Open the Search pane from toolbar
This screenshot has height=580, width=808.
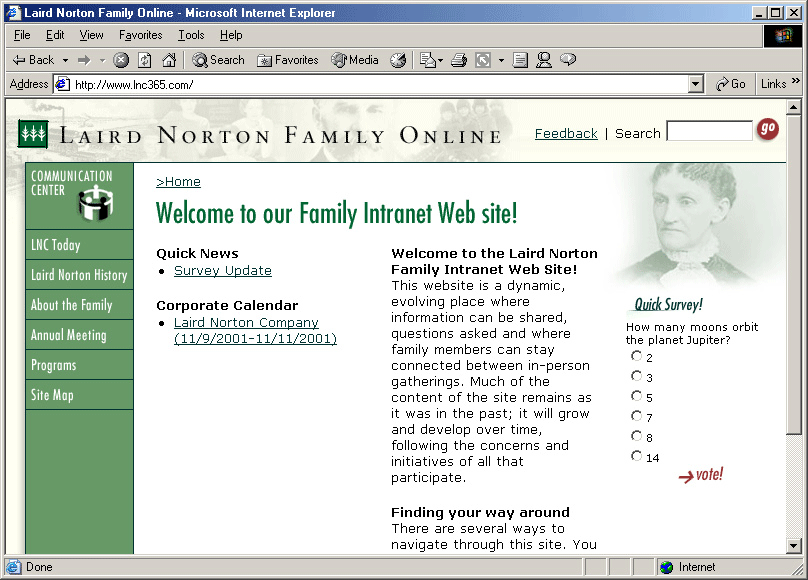point(218,60)
